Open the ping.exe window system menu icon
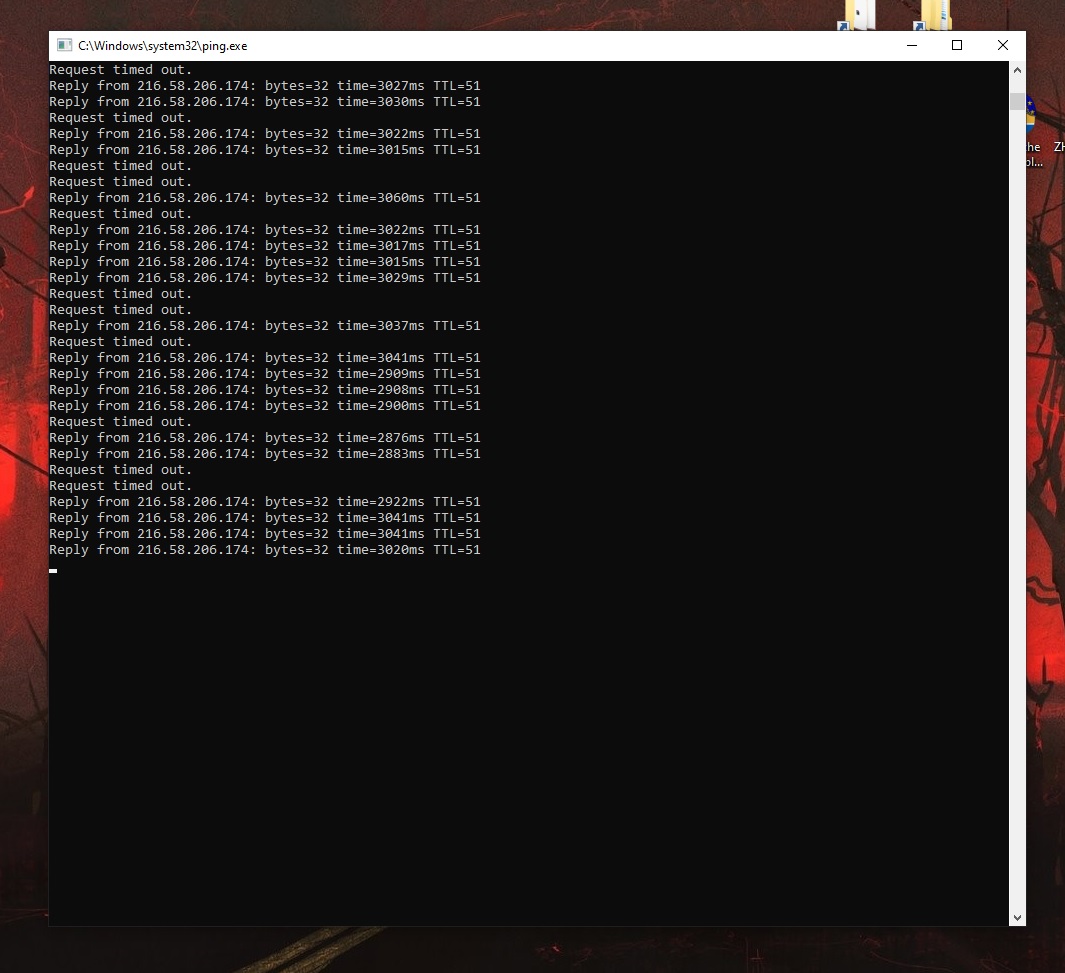 tap(65, 45)
